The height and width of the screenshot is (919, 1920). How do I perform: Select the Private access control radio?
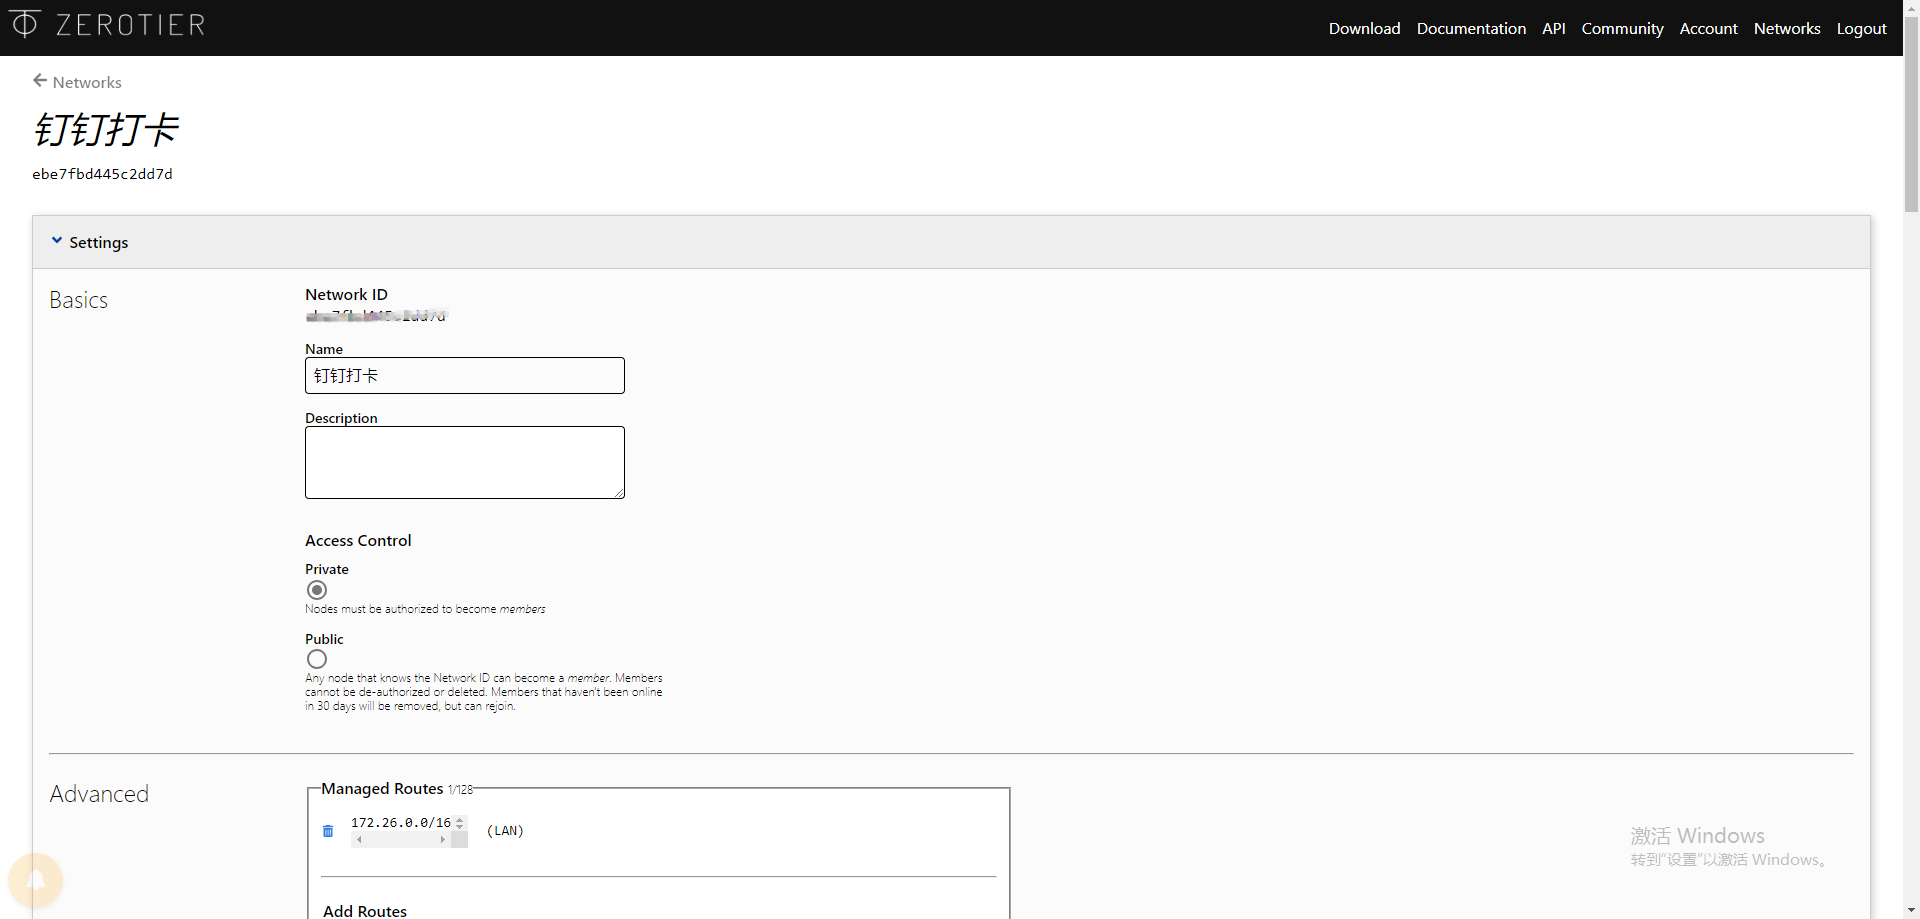[x=317, y=590]
